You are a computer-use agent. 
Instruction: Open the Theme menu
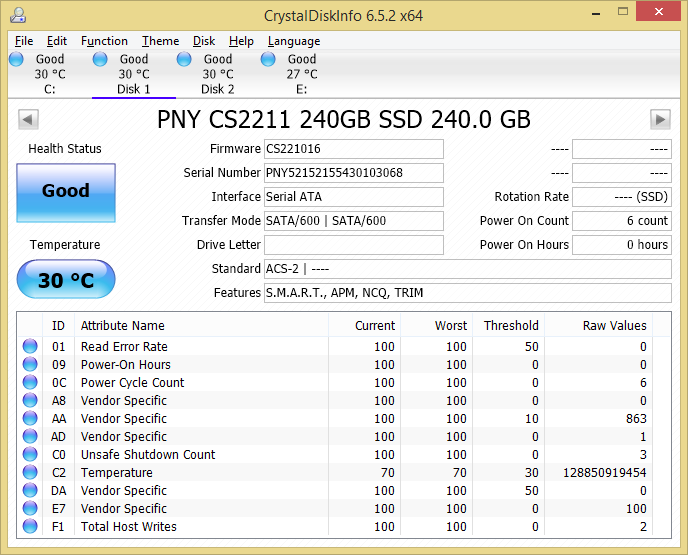[x=160, y=41]
